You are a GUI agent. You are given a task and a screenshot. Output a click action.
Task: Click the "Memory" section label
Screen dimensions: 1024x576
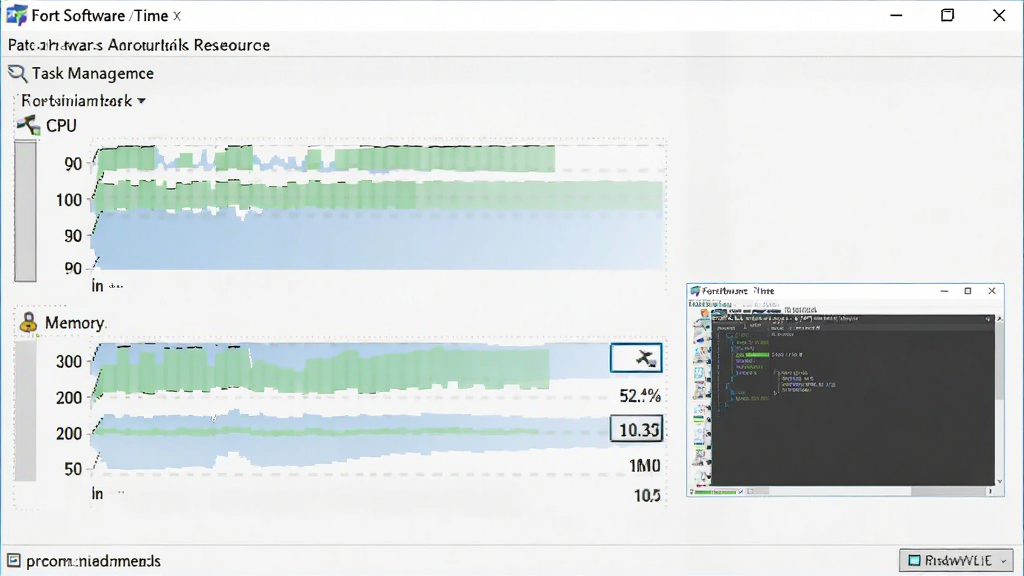tap(74, 323)
